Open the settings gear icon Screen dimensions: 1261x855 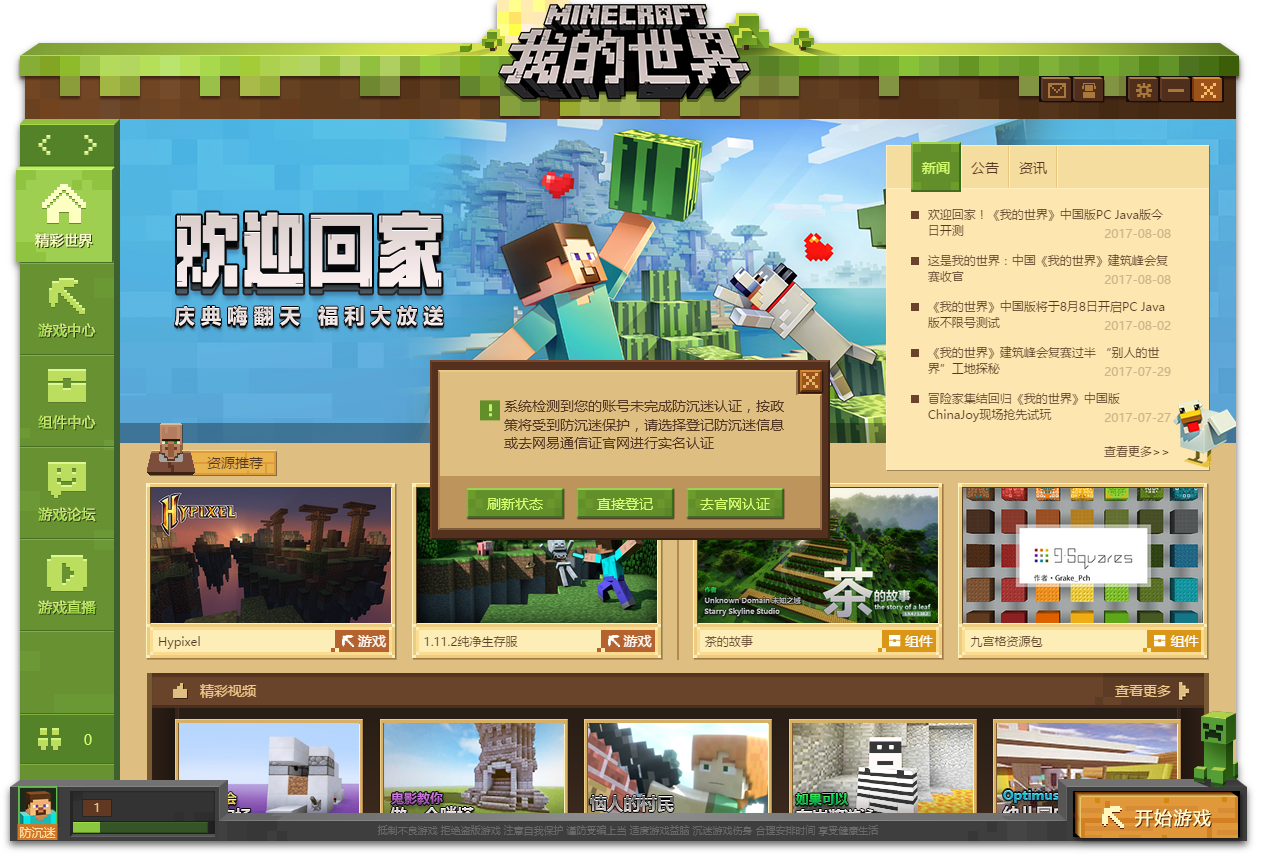point(1143,90)
